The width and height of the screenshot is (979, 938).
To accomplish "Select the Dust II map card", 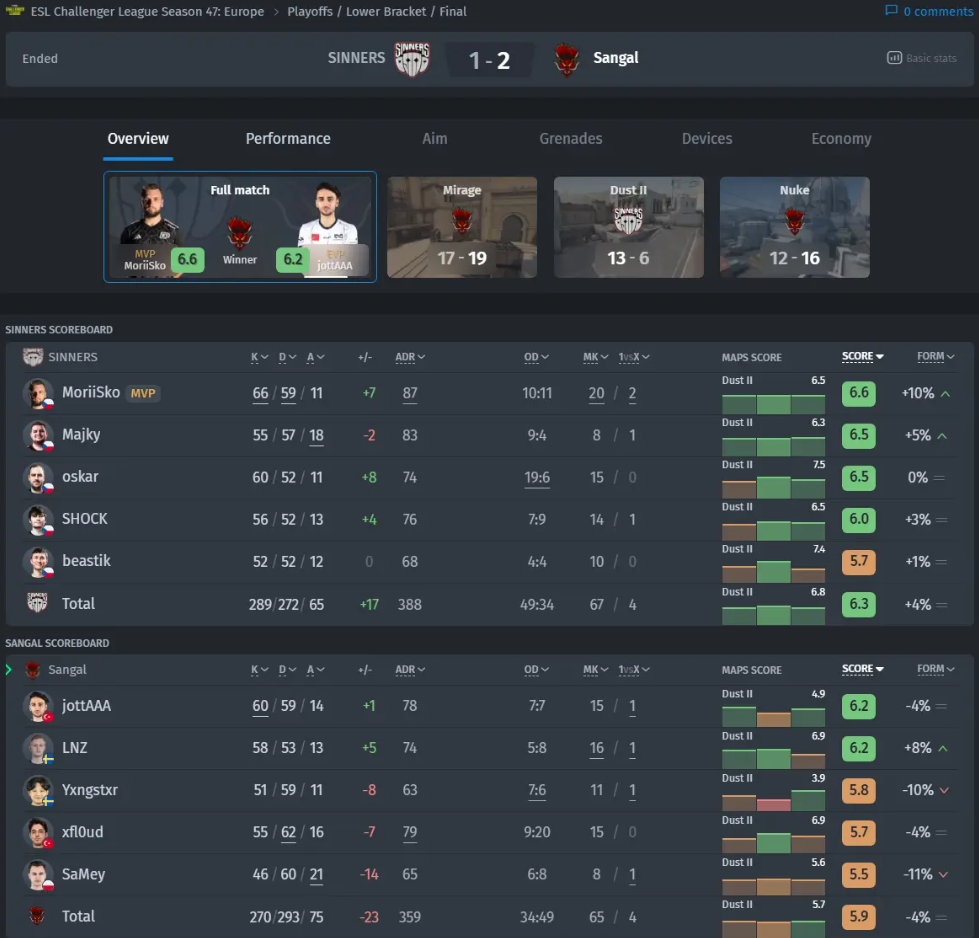I will 629,227.
